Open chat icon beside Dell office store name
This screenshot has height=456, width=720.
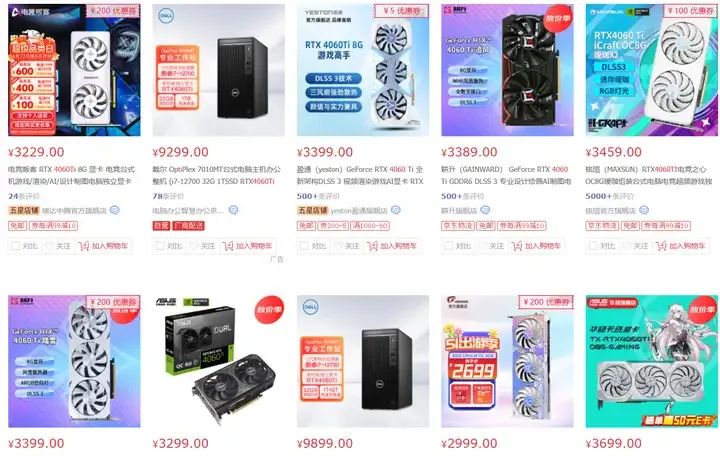click(233, 210)
